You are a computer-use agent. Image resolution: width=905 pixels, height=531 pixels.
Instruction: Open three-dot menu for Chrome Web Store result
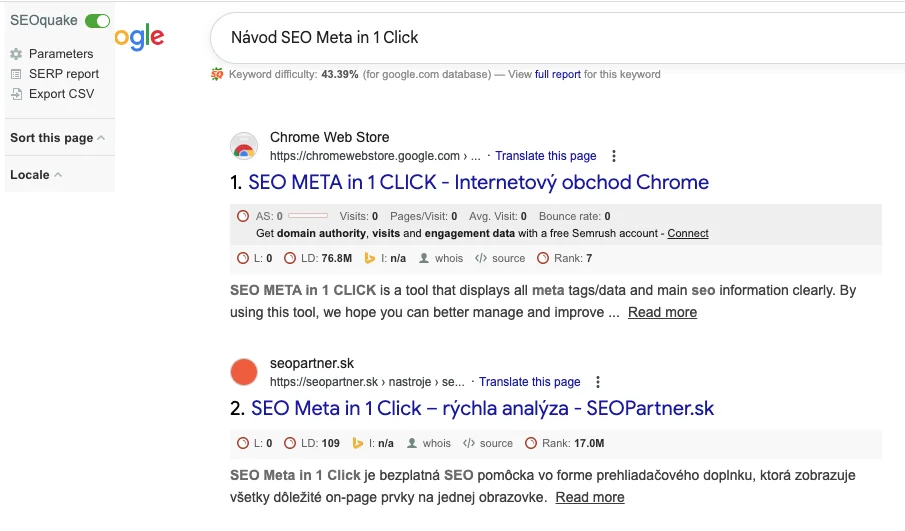click(x=614, y=156)
